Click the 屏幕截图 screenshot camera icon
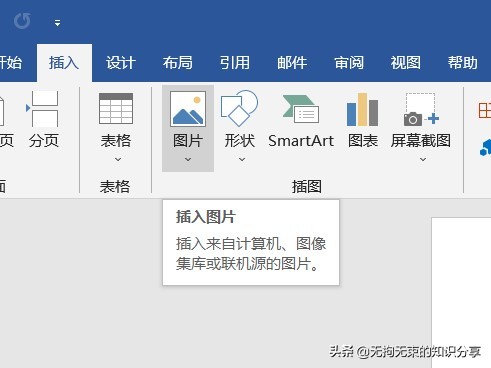 click(421, 110)
